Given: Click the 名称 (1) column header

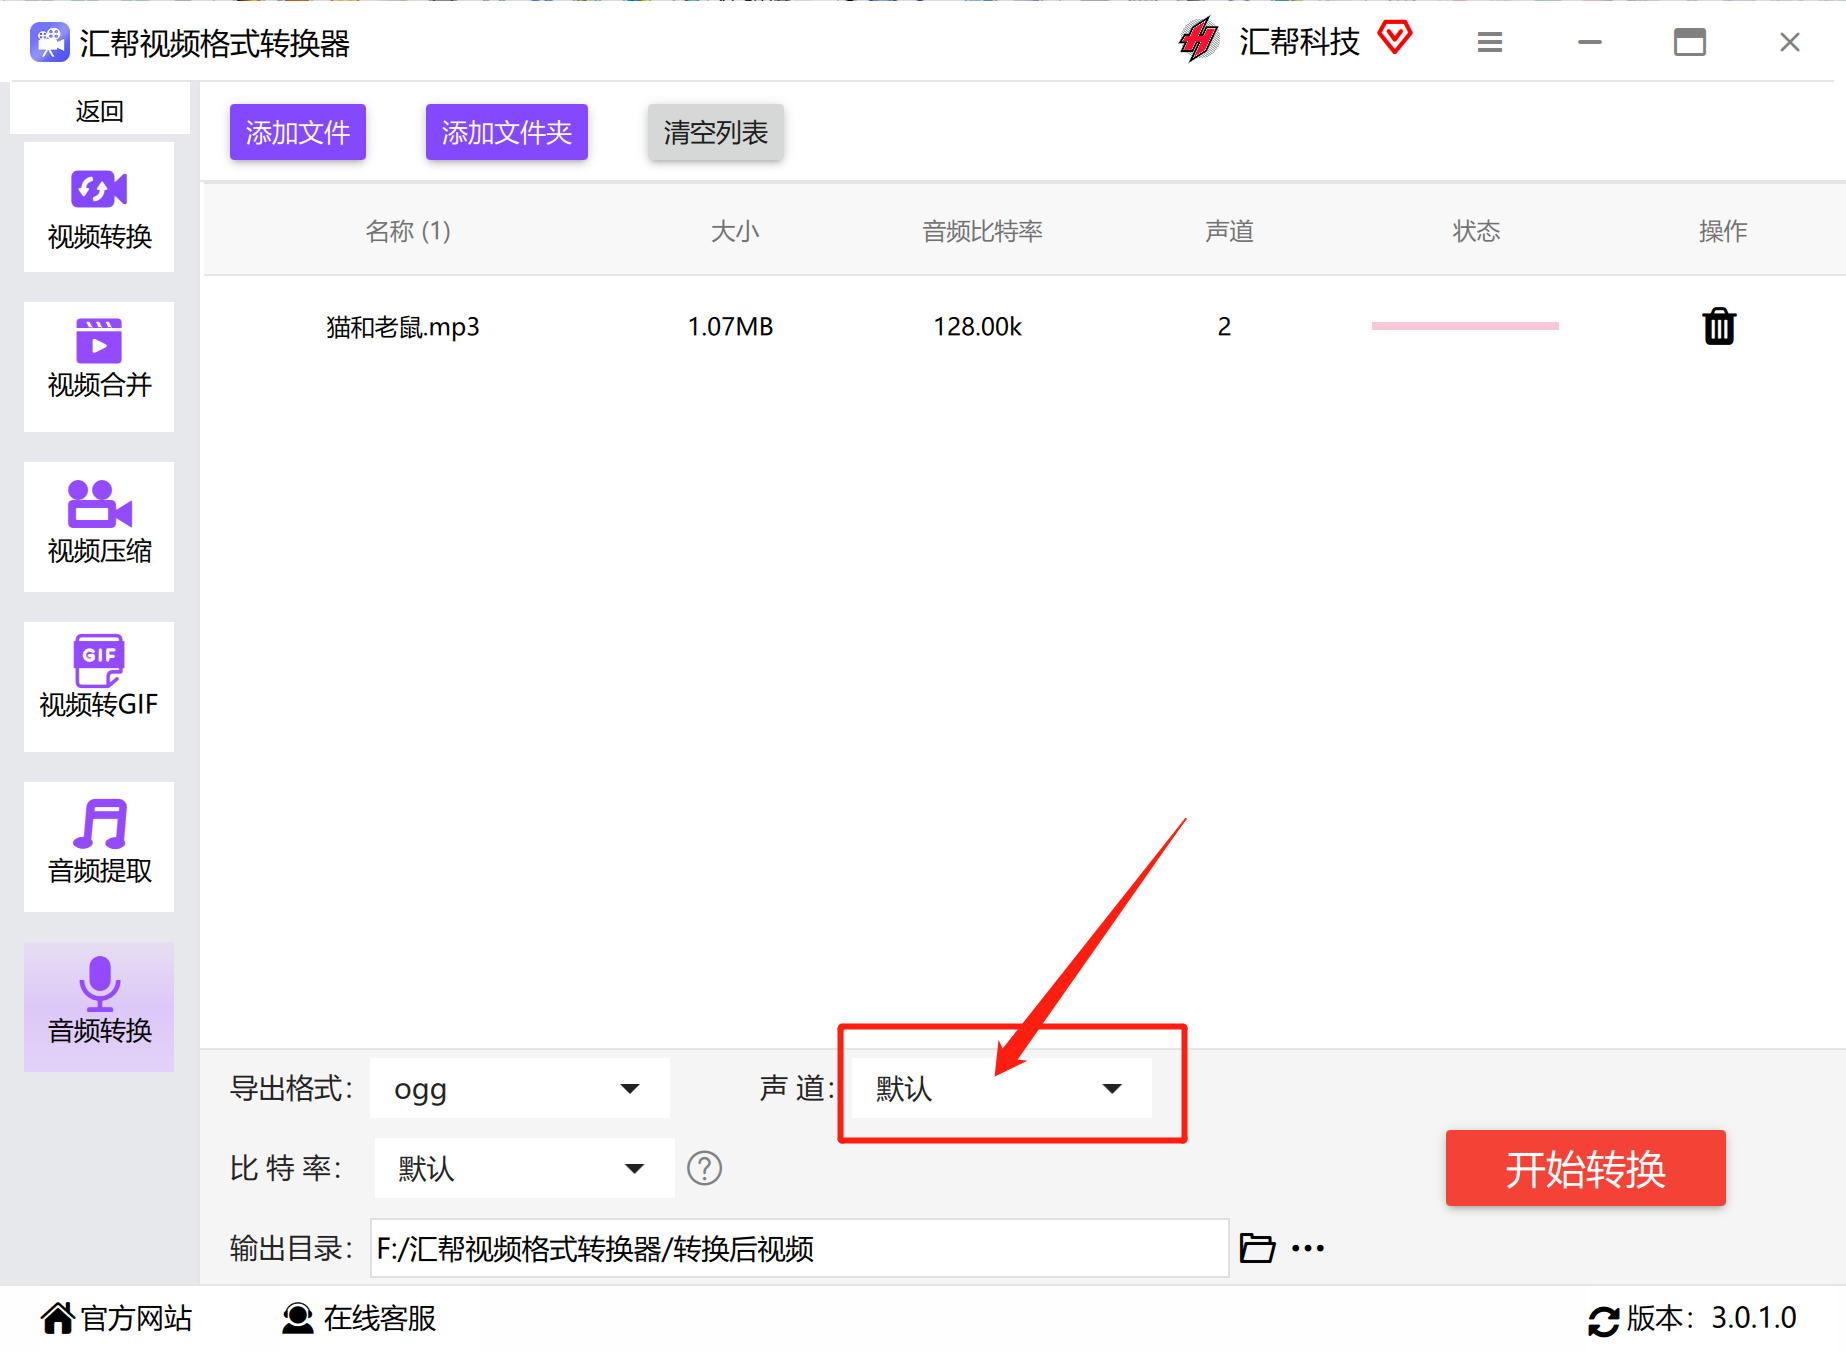Looking at the screenshot, I should click(408, 231).
